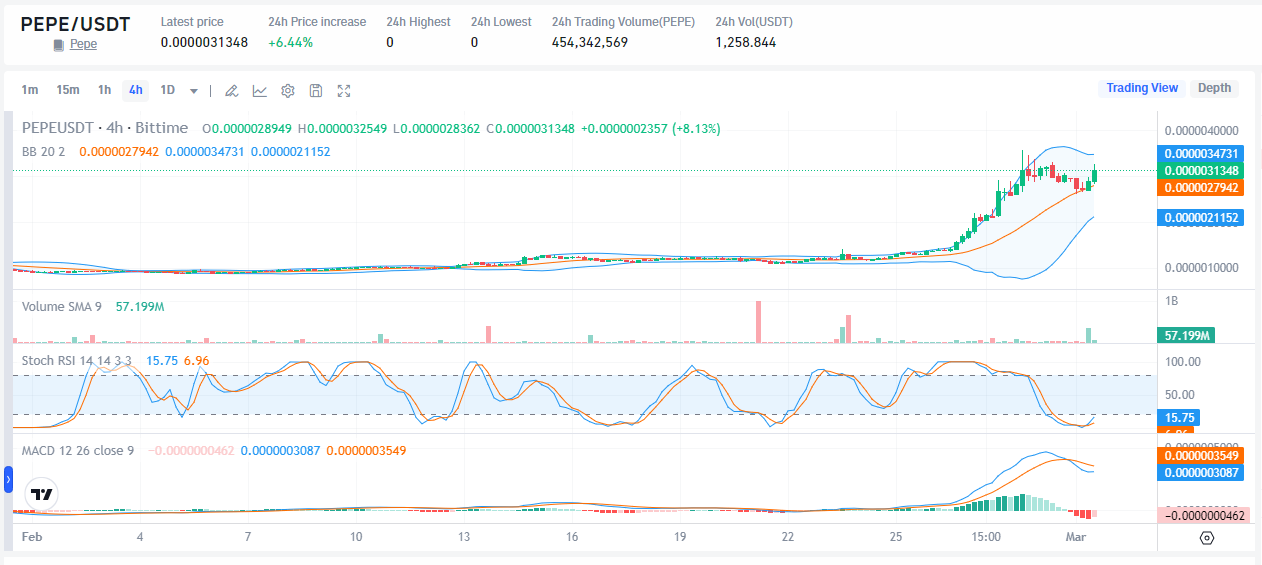Image resolution: width=1262 pixels, height=565 pixels.
Task: Click the blue 0.0000003087 MACD axis label
Action: point(1199,472)
